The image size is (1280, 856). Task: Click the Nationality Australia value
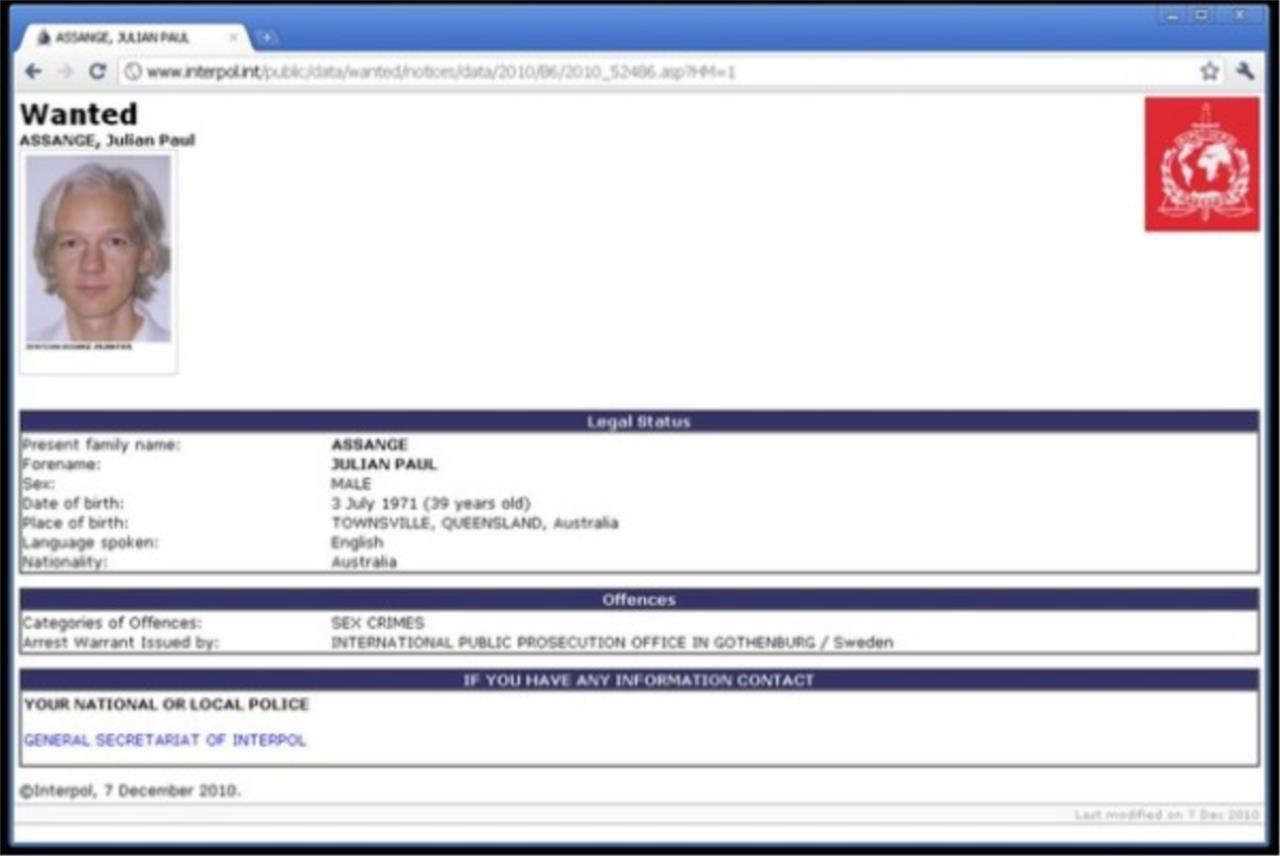click(364, 562)
